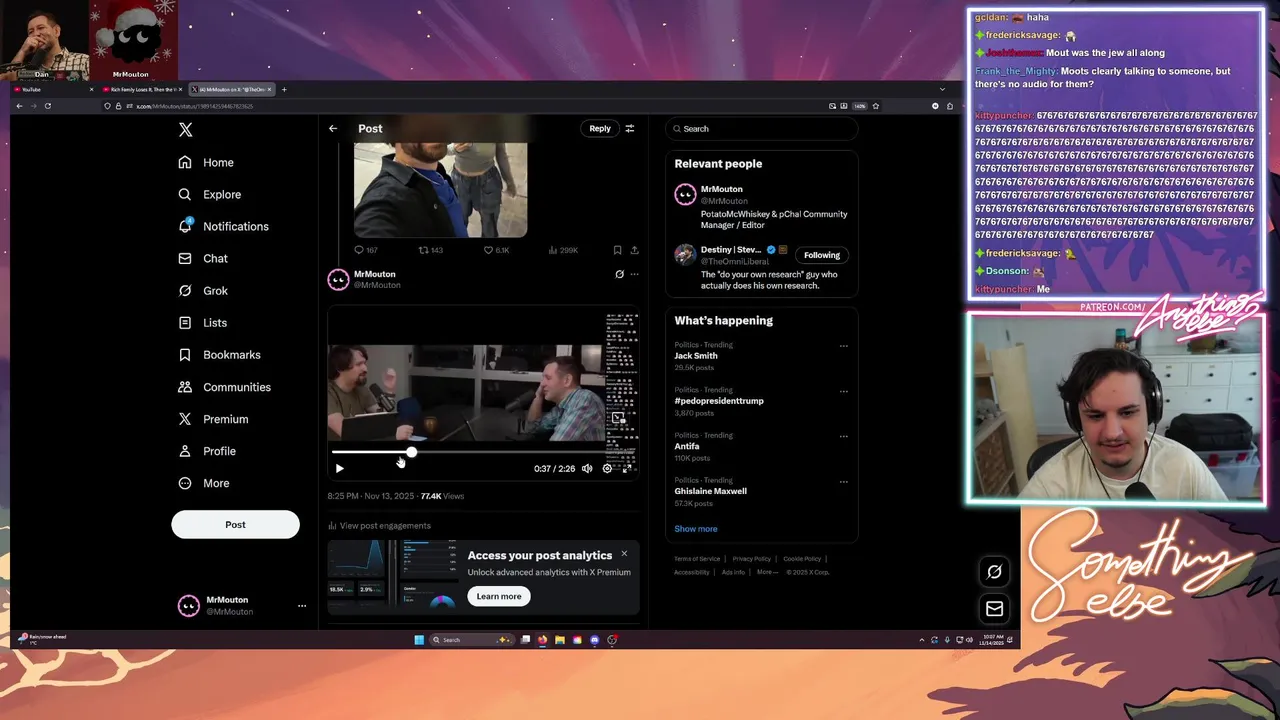Screen dimensions: 1280x720
Task: Open account switcher dots beside MrMouton
Action: point(301,606)
